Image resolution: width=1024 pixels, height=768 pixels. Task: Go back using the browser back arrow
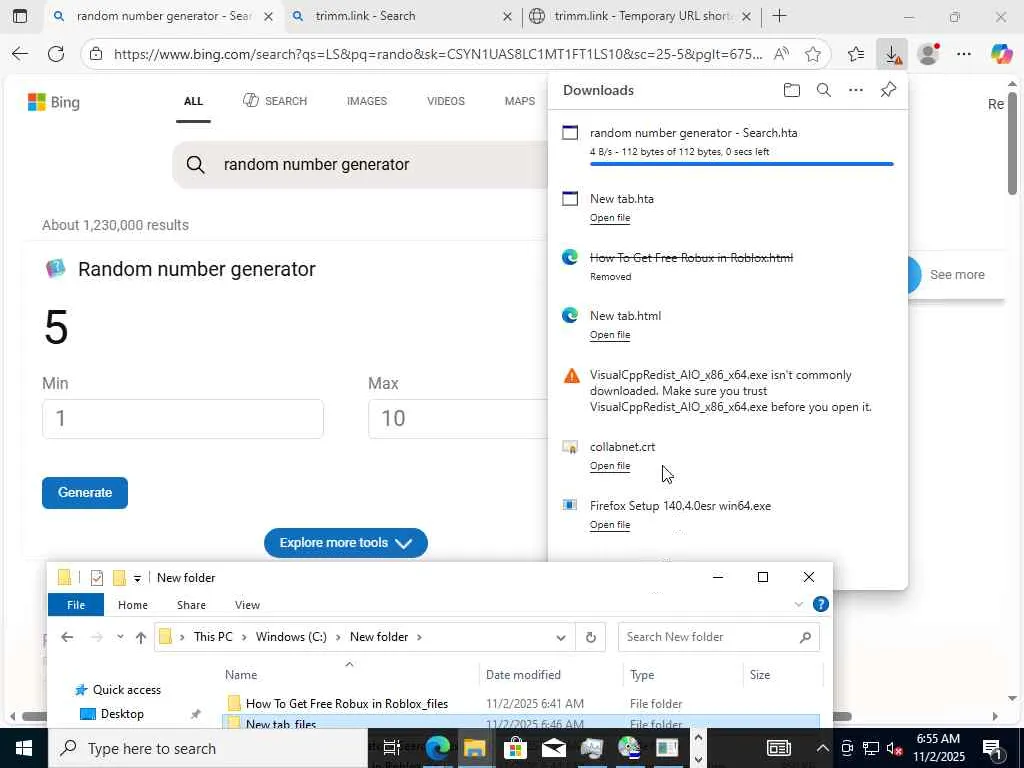pyautogui.click(x=20, y=54)
